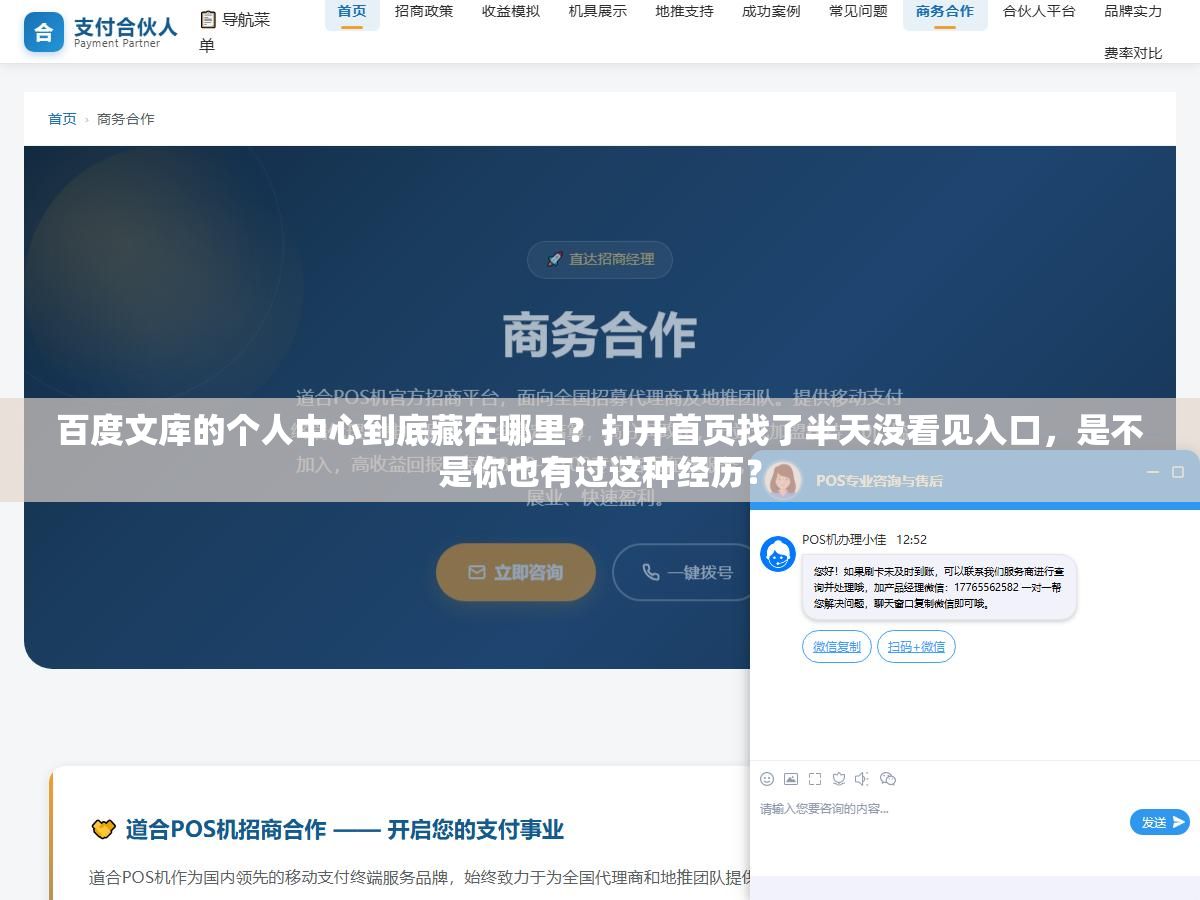Select the screenshot capture icon in chat
This screenshot has height=900, width=1200.
point(815,778)
